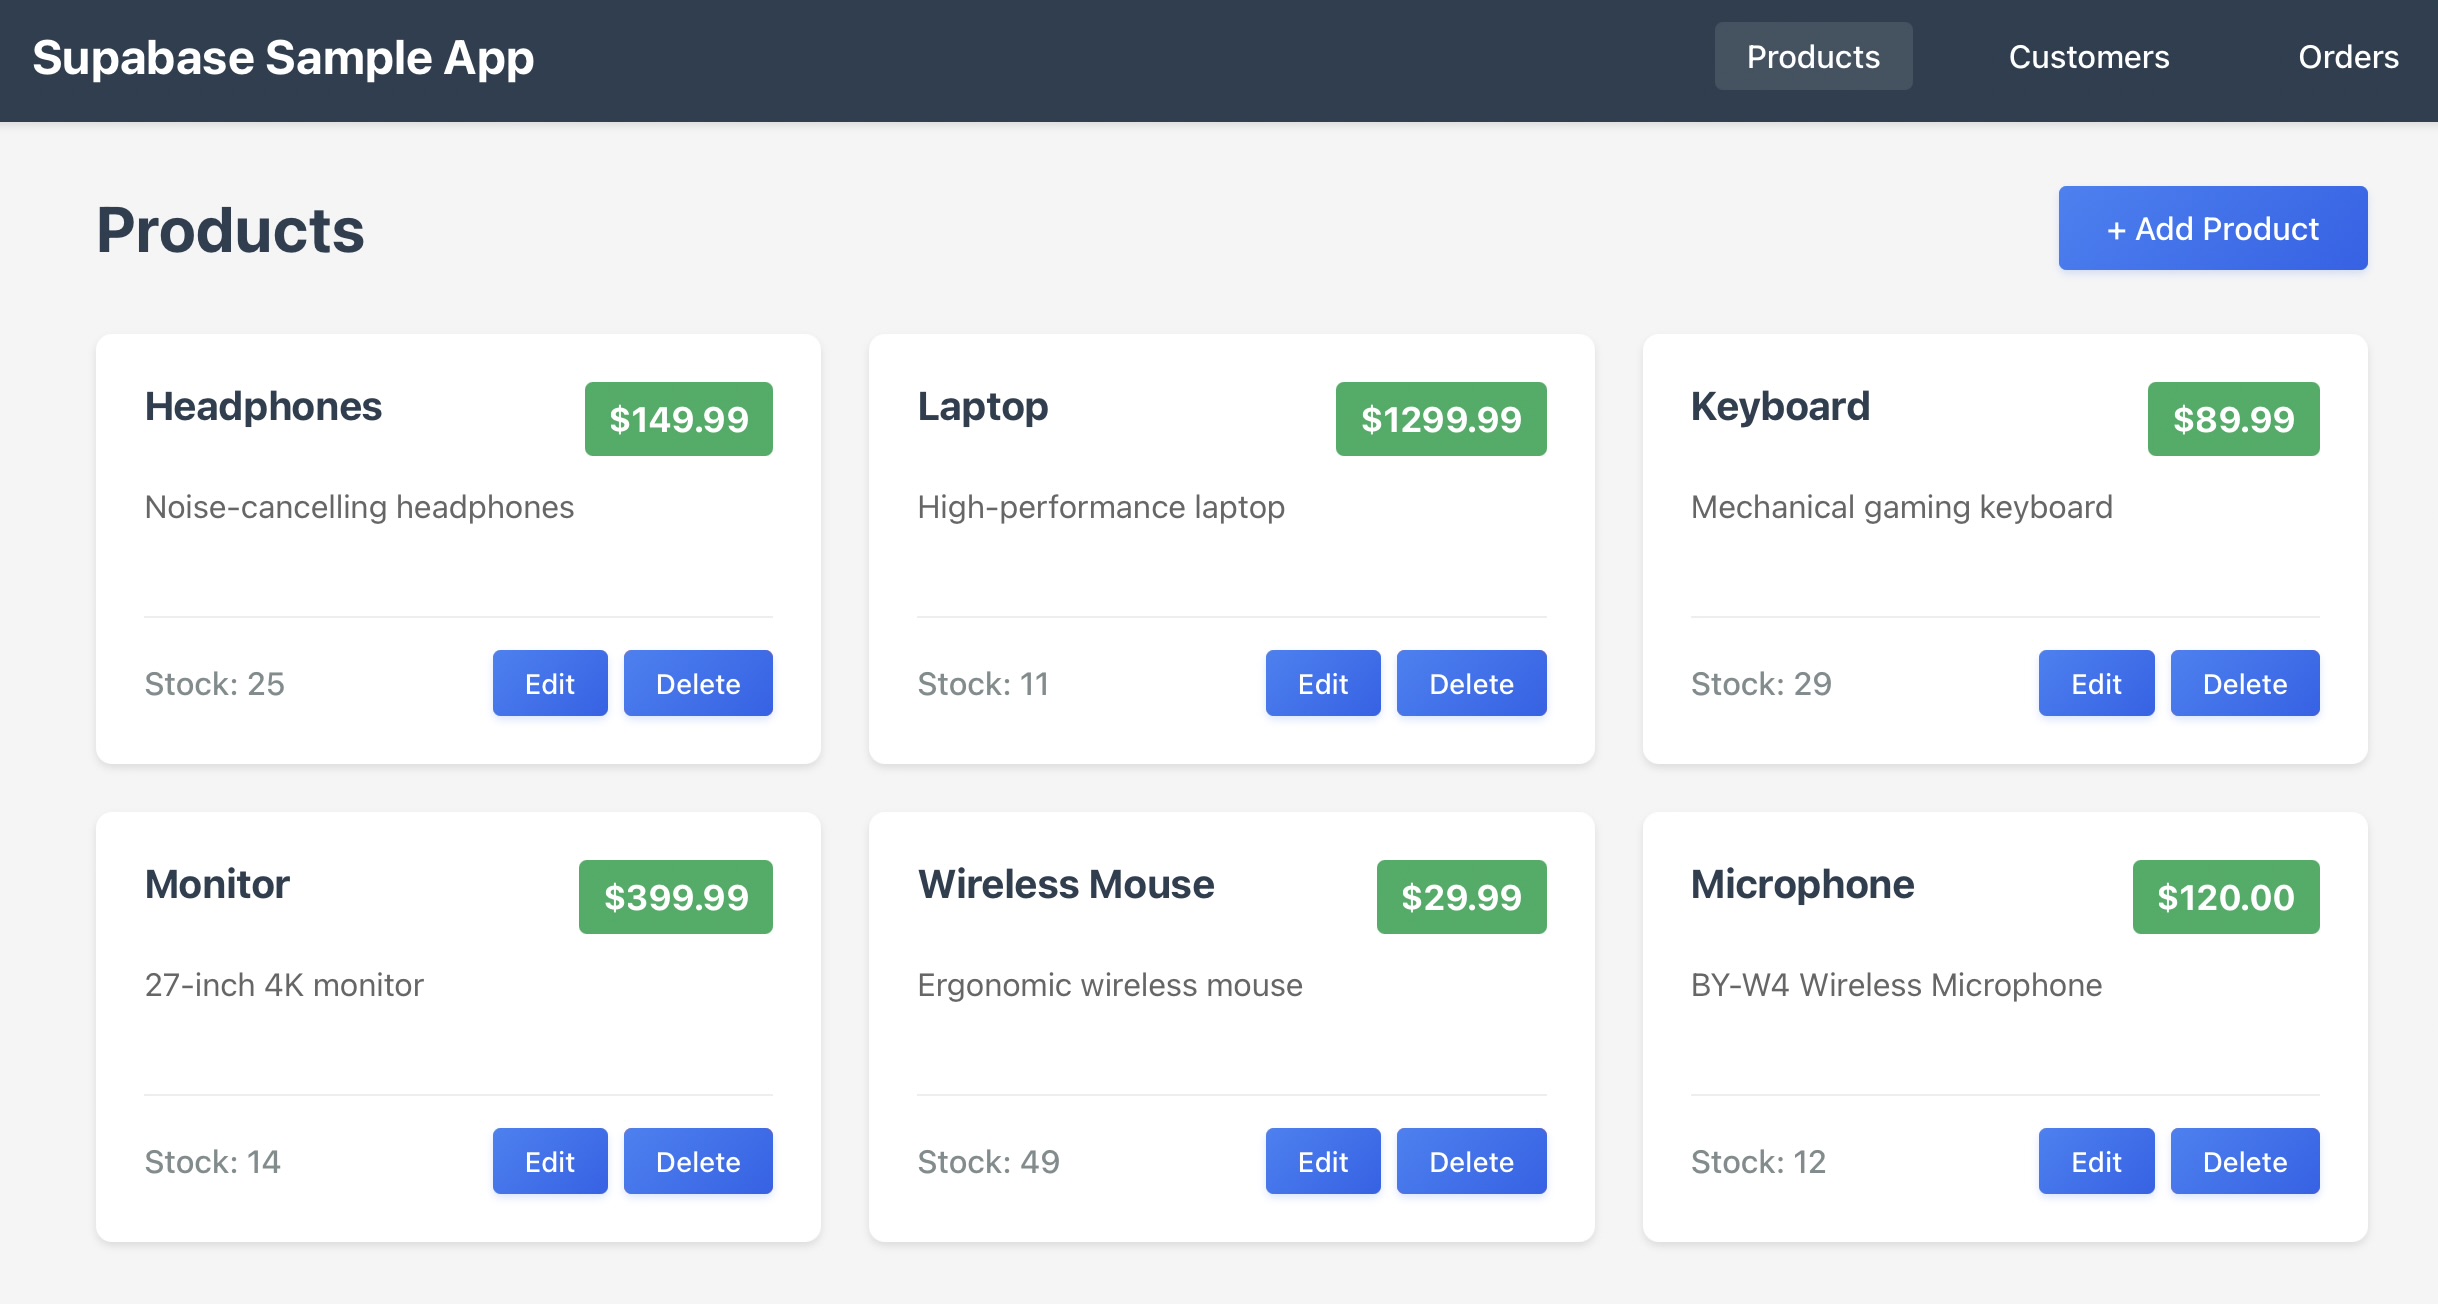Delete the Wireless Mouse product

[x=1470, y=1162]
